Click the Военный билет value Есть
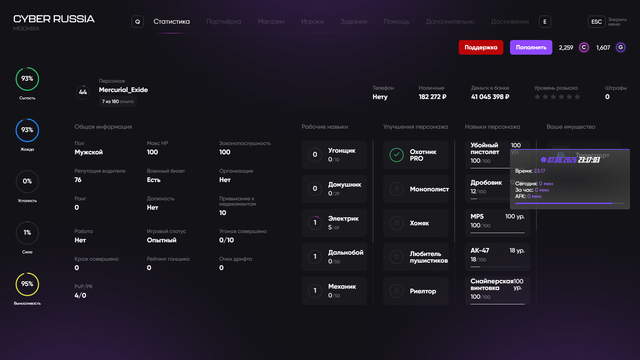The width and height of the screenshot is (640, 360). pos(153,180)
